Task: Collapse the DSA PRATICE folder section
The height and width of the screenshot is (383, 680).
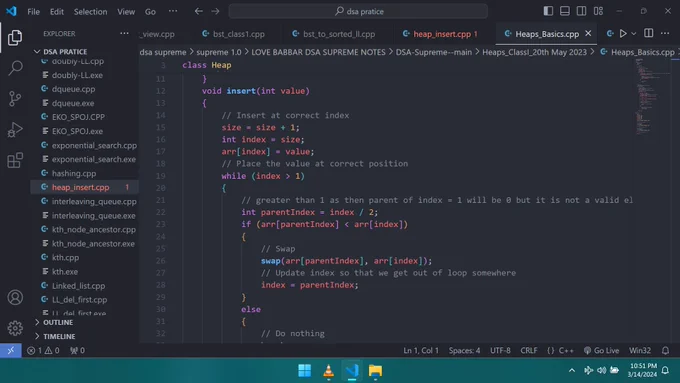Action: (85, 52)
